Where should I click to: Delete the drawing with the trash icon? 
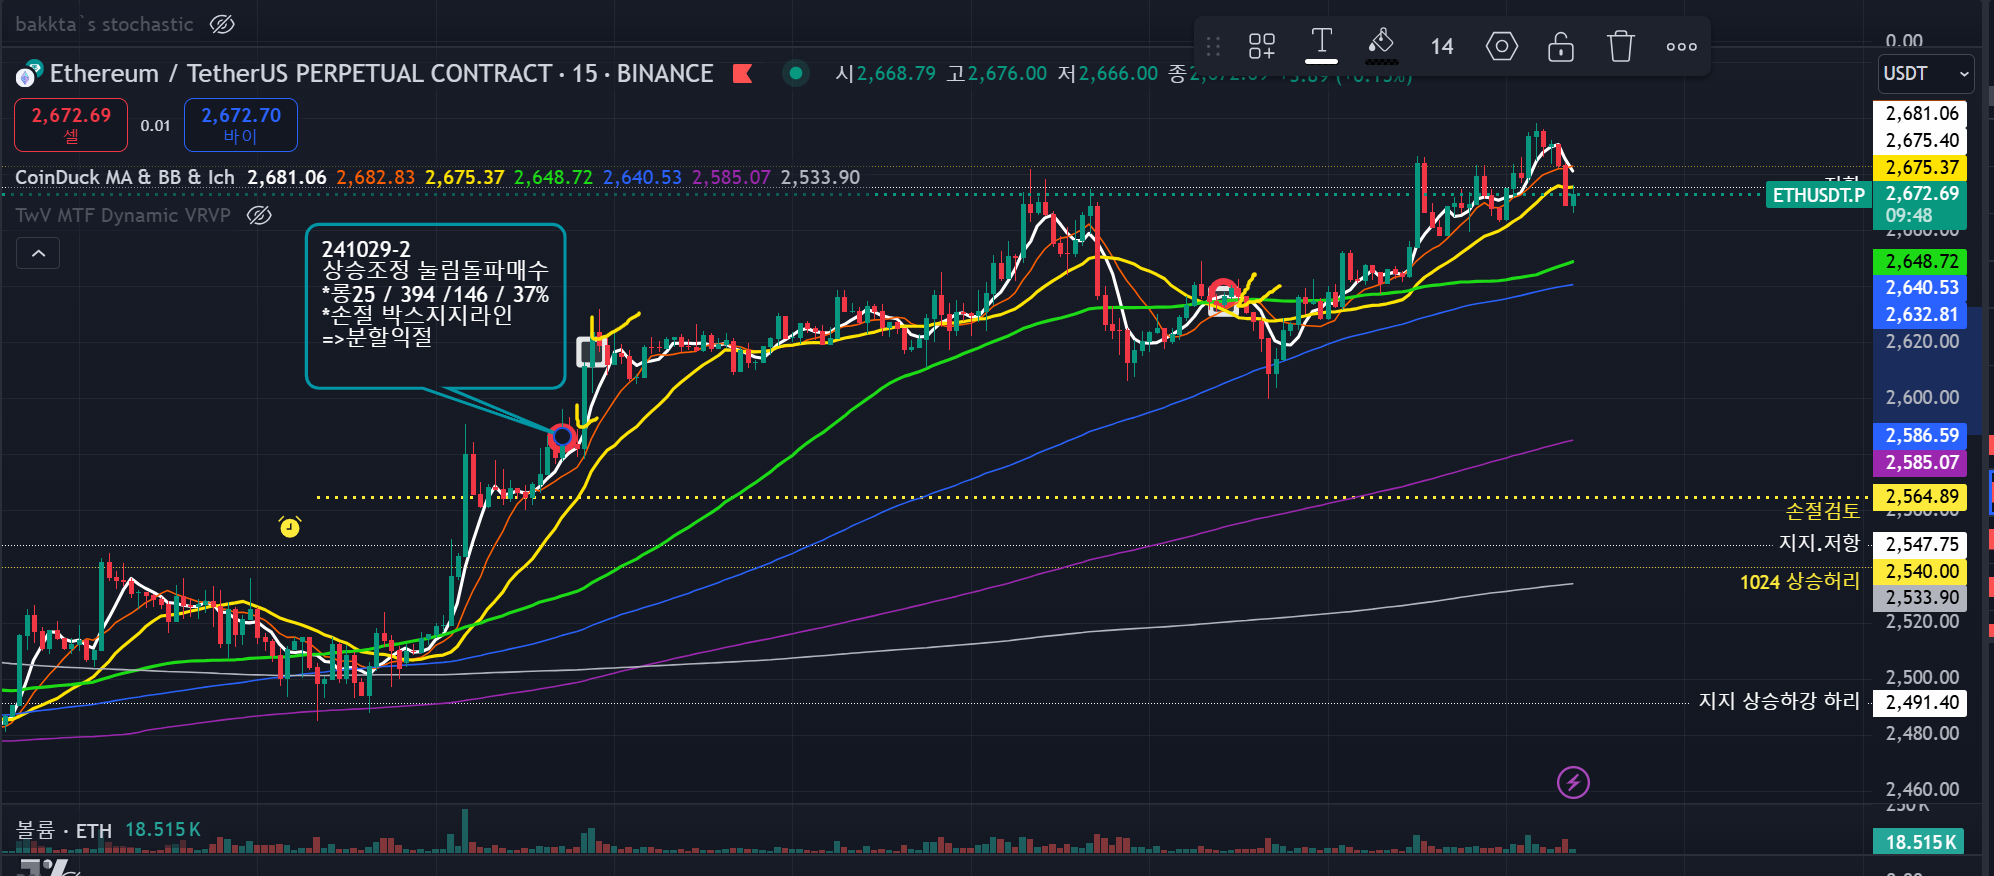pos(1621,46)
